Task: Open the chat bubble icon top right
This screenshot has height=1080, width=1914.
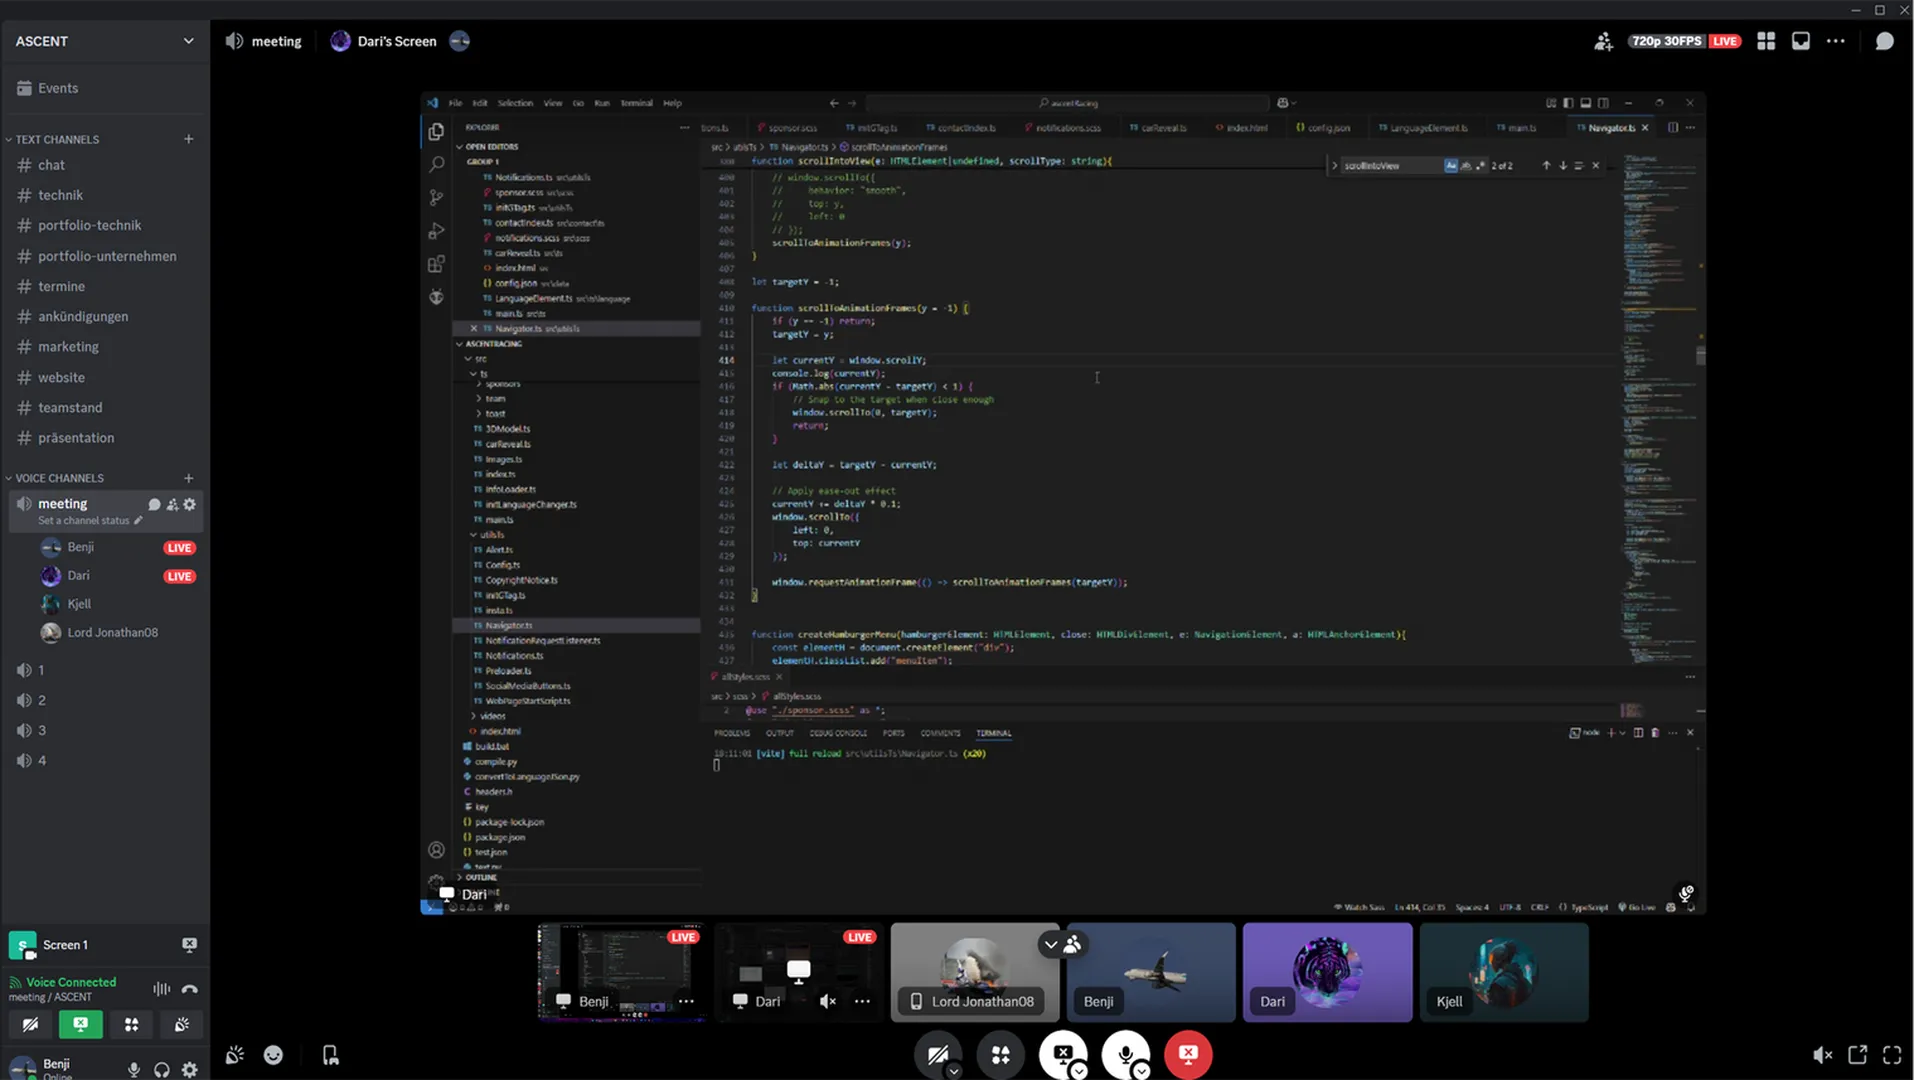Action: 1884,41
